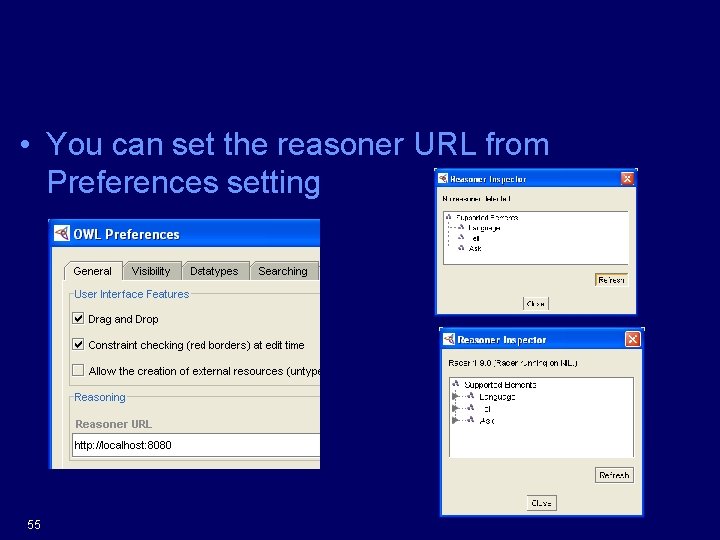Click the upper Reasoner Inspector window icon
The image size is (720, 540).
(443, 178)
